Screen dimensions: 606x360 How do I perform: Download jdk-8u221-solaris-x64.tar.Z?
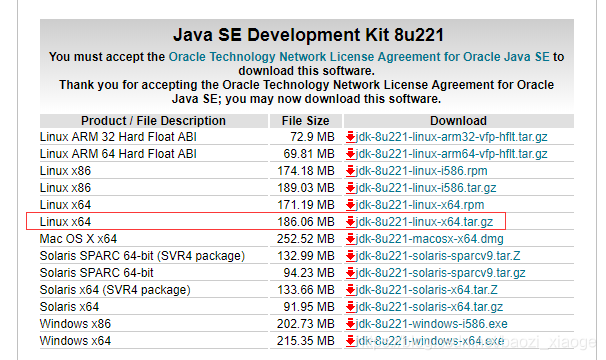[x=427, y=290]
